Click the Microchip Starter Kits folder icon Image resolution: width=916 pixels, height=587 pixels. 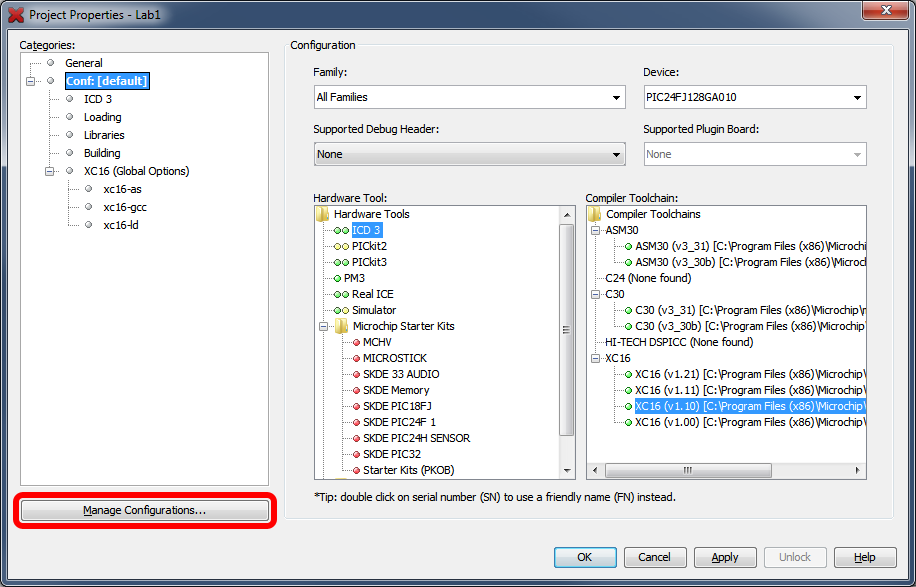point(341,326)
